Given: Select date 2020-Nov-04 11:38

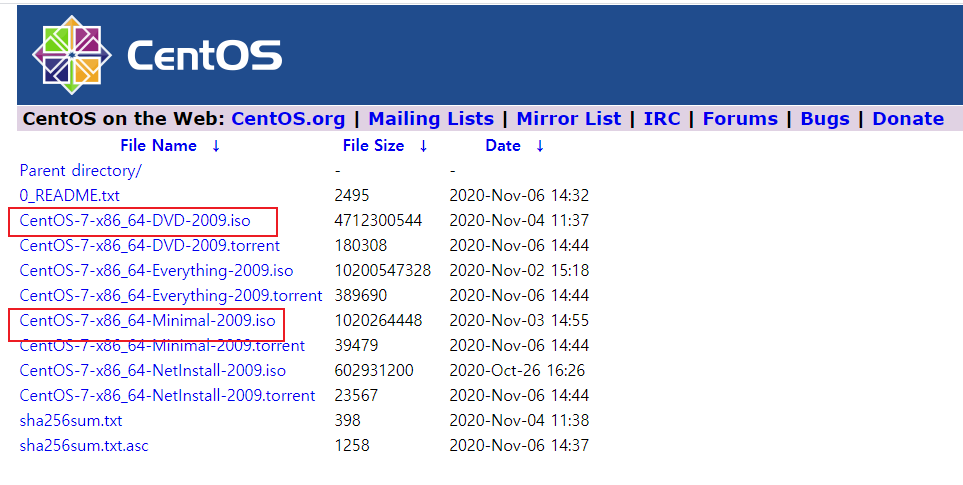Looking at the screenshot, I should [519, 421].
